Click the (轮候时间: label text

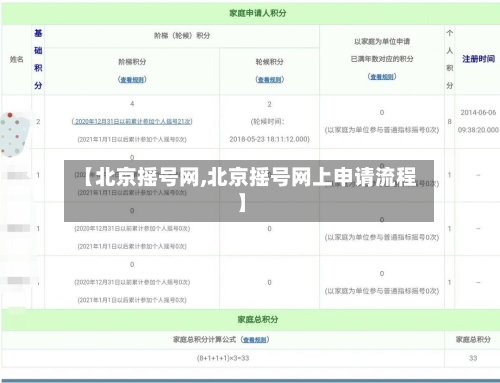click(x=268, y=122)
